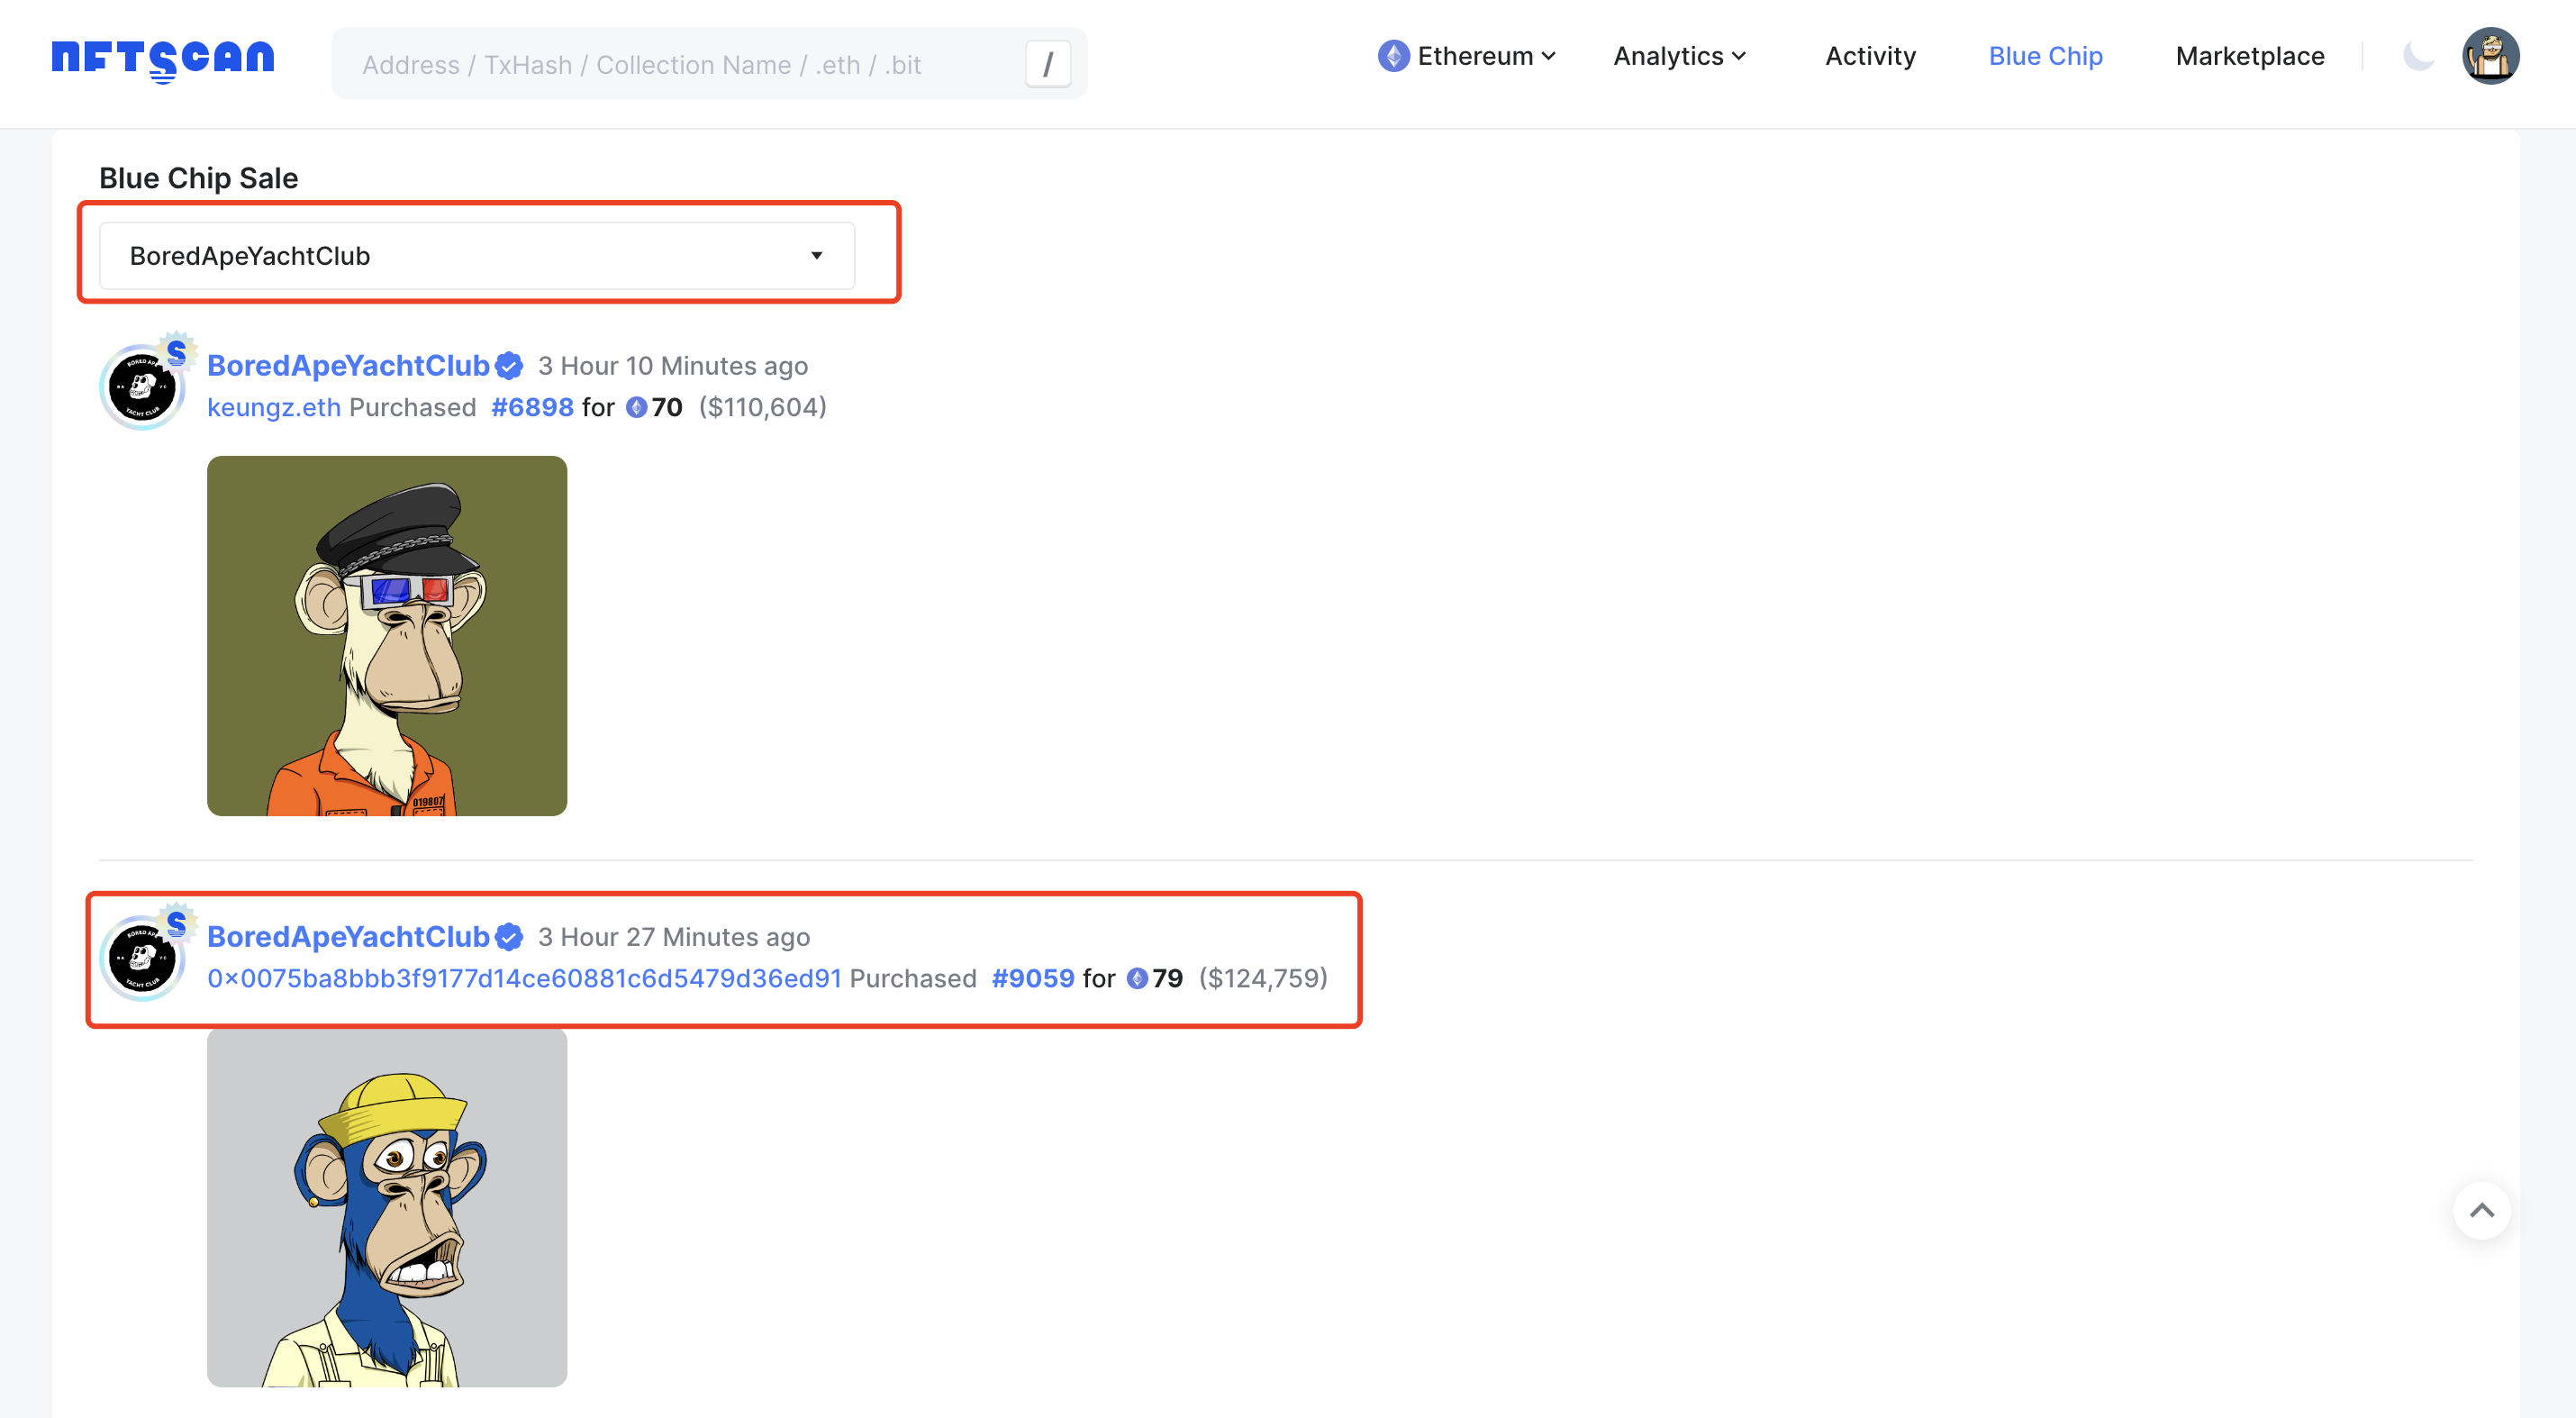The image size is (2576, 1418).
Task: Switch to the Activity tab
Action: [1869, 56]
